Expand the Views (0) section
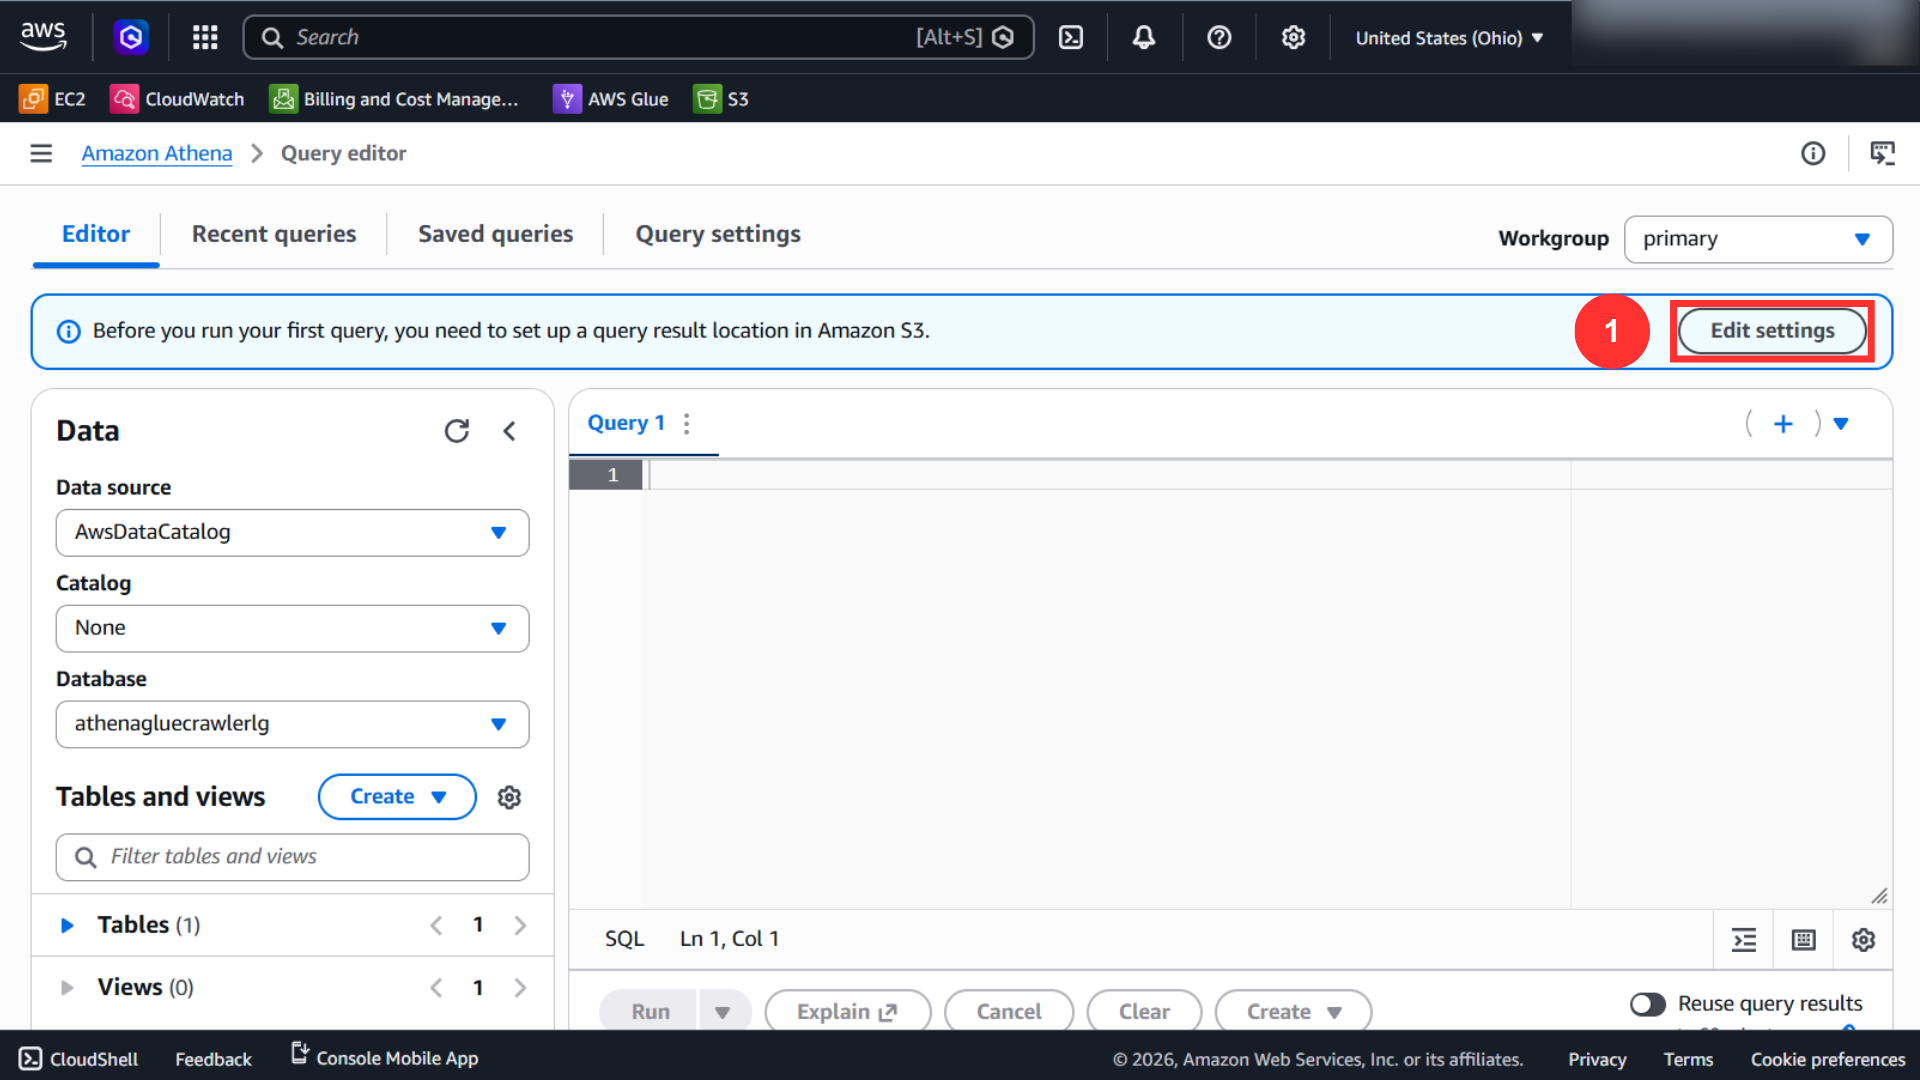This screenshot has width=1920, height=1080. 67,988
